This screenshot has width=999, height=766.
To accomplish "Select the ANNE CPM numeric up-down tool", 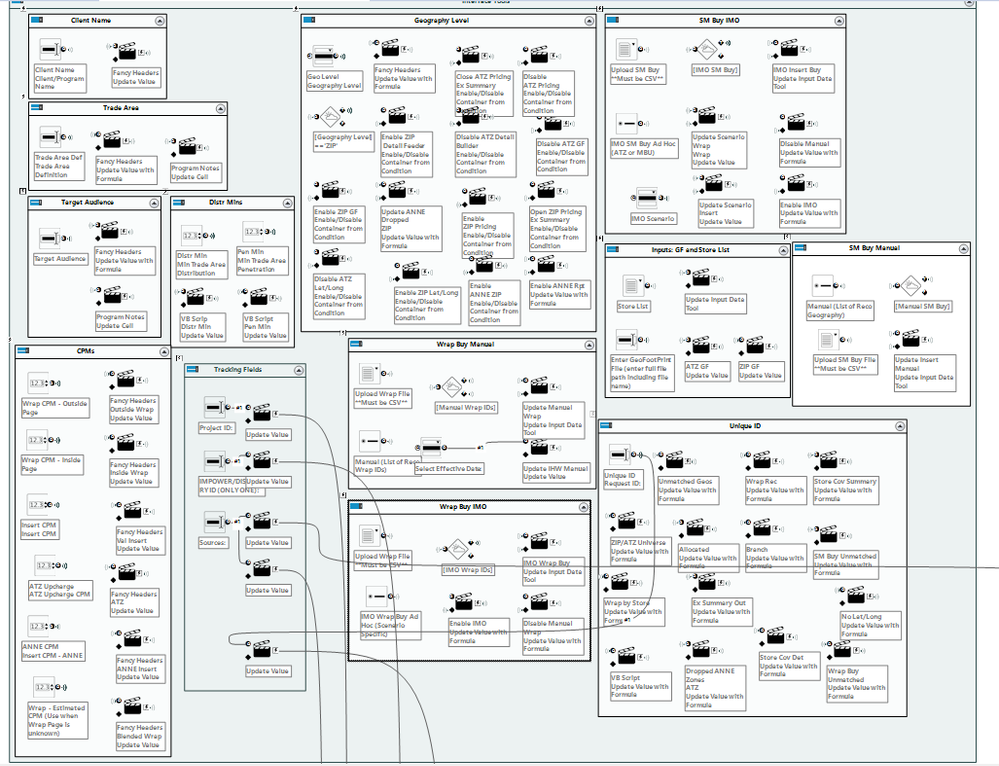I will pos(37,626).
